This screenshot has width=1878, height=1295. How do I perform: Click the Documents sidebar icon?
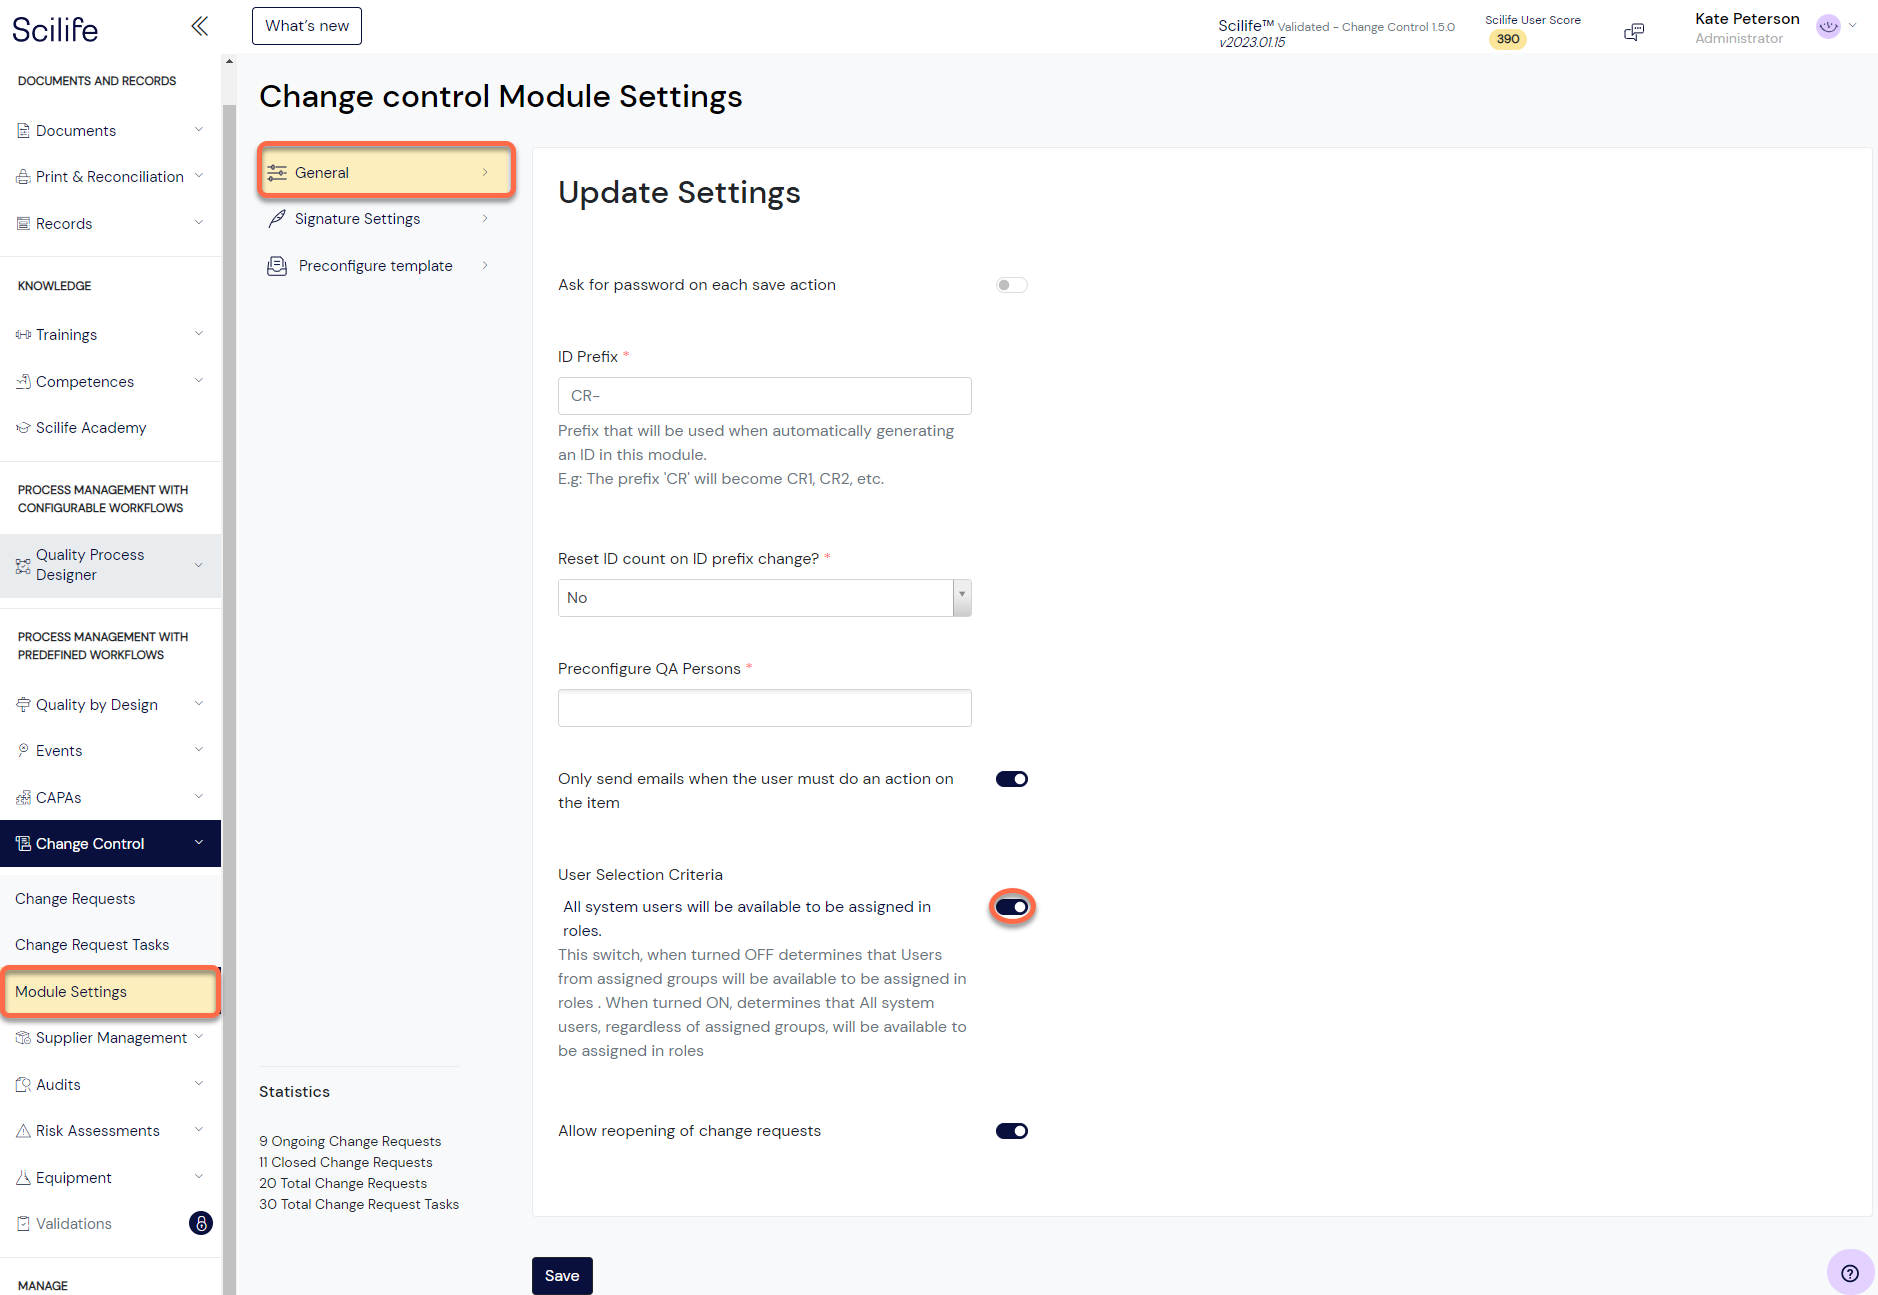tap(23, 131)
